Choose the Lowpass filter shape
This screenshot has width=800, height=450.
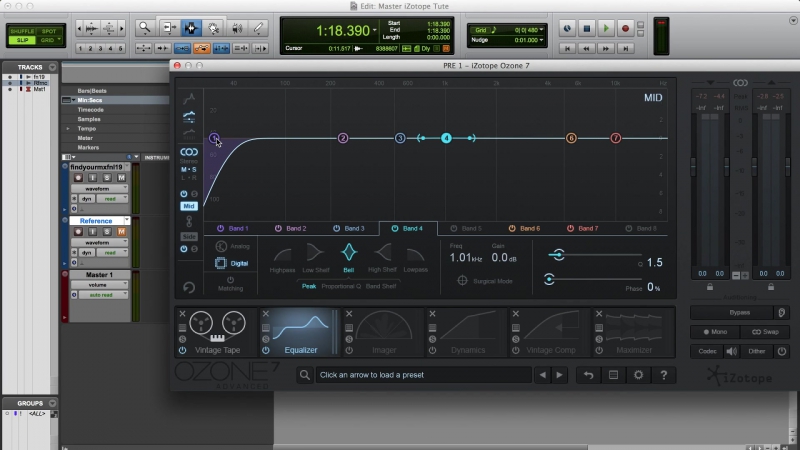point(415,259)
